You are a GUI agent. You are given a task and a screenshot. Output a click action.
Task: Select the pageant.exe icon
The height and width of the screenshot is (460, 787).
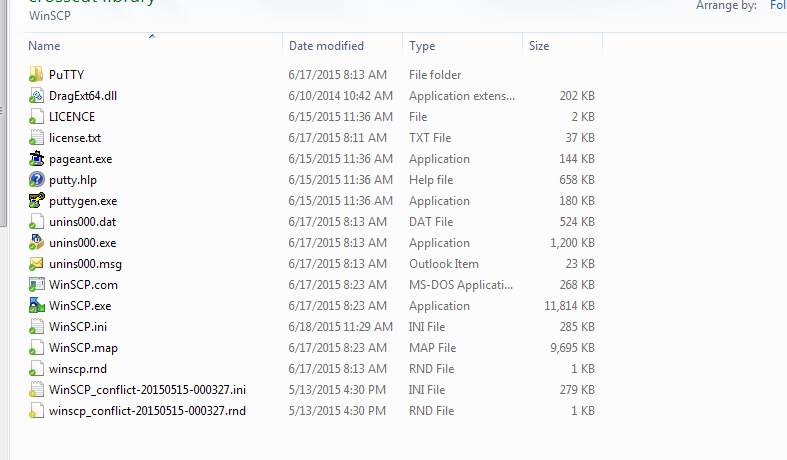37,159
